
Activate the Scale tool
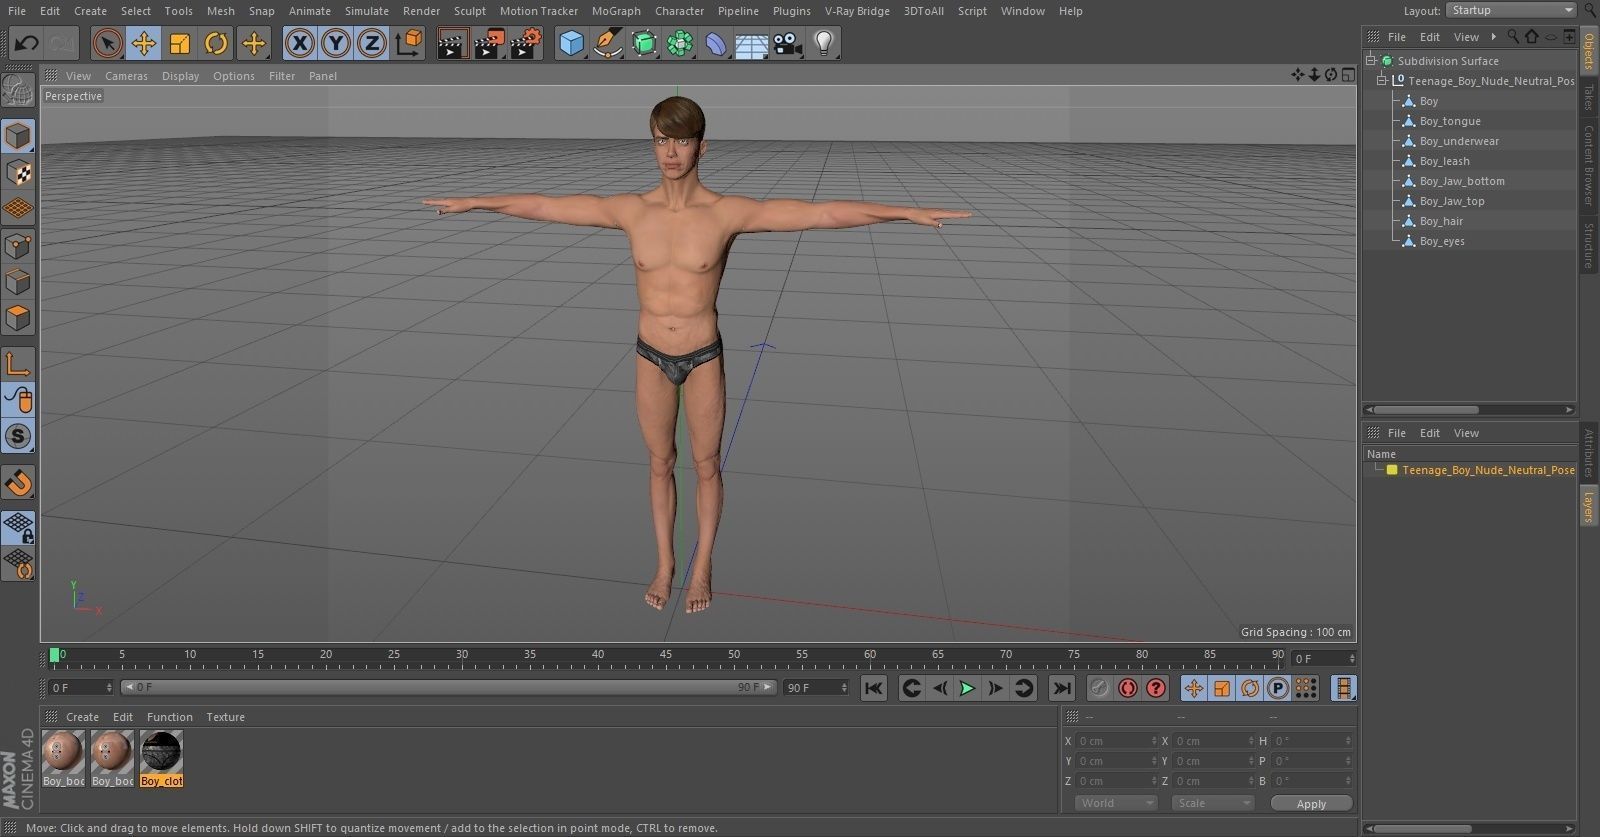(180, 43)
